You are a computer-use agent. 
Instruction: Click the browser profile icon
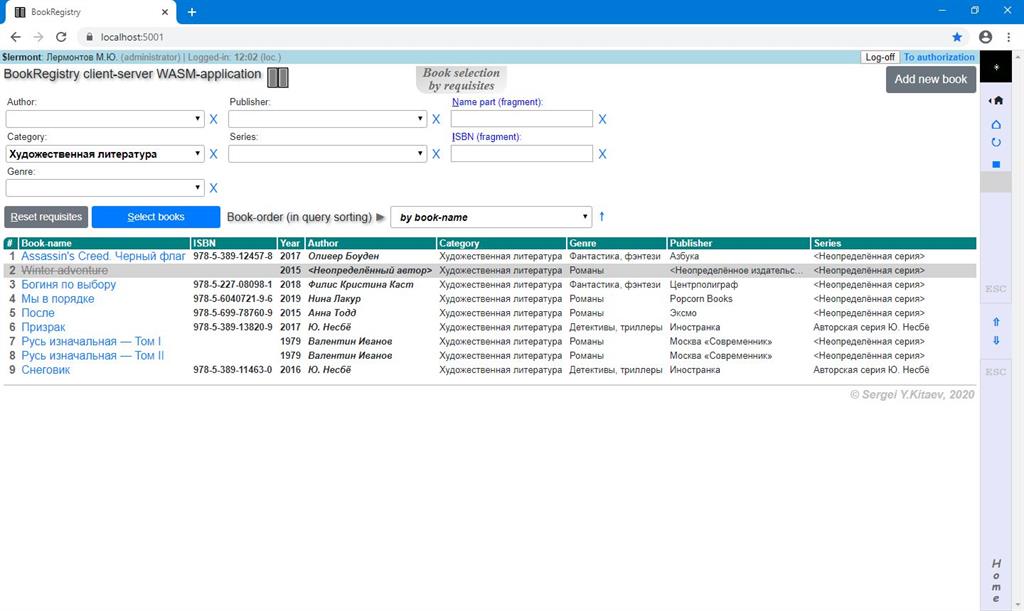(x=985, y=36)
